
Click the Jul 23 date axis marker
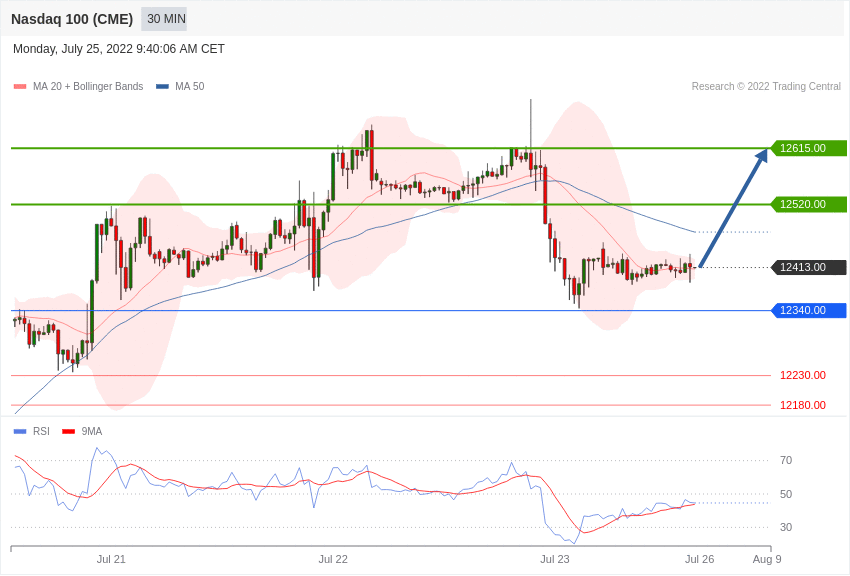tap(555, 559)
